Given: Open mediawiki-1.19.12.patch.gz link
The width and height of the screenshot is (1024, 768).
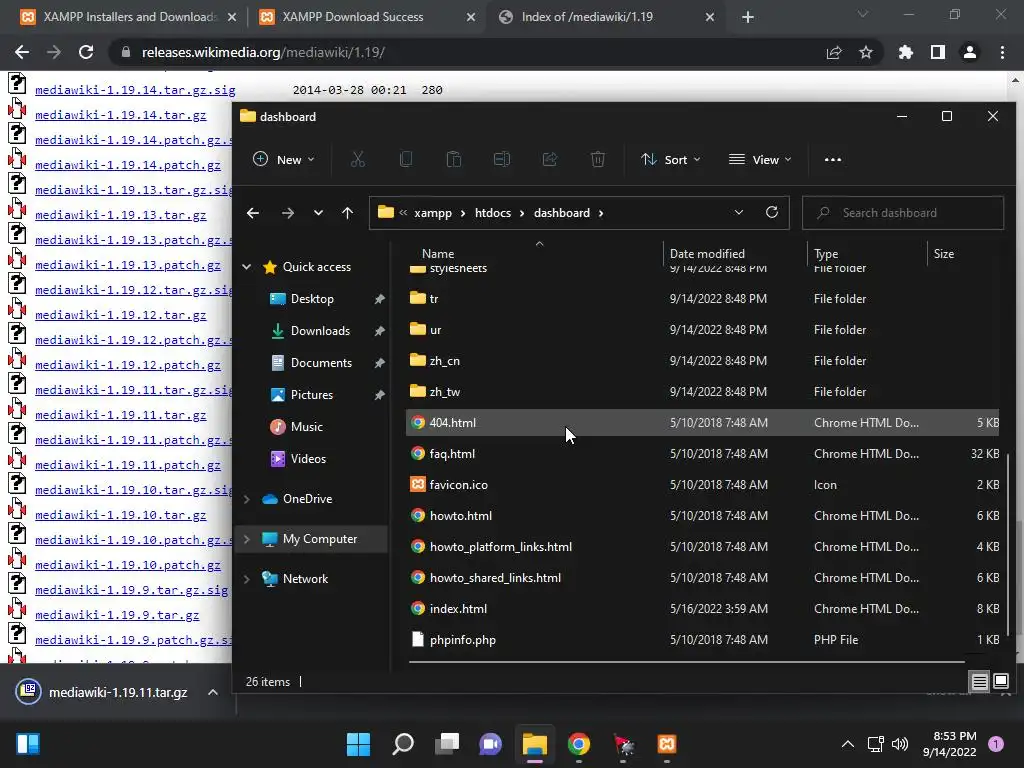Looking at the screenshot, I should (x=128, y=365).
